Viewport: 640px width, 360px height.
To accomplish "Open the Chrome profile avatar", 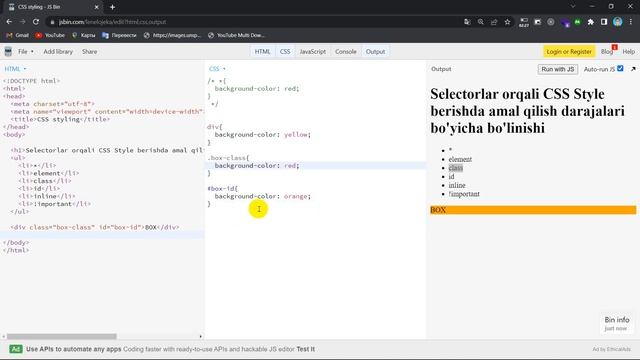I will click(618, 22).
